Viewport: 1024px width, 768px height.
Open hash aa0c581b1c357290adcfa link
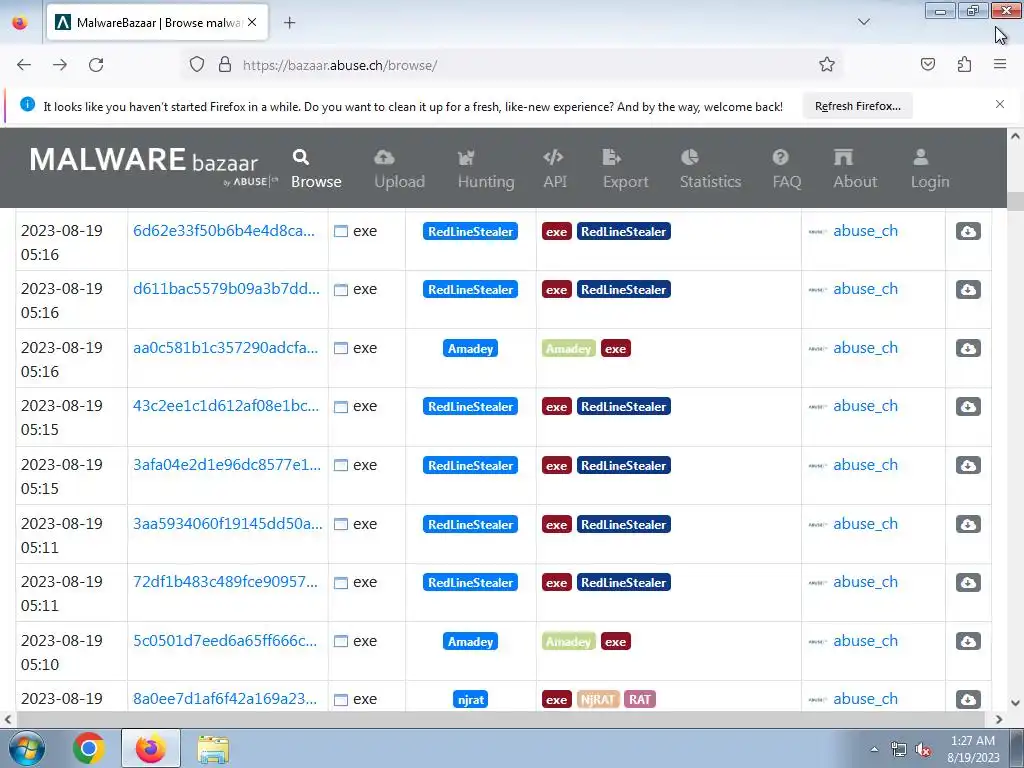coord(226,347)
